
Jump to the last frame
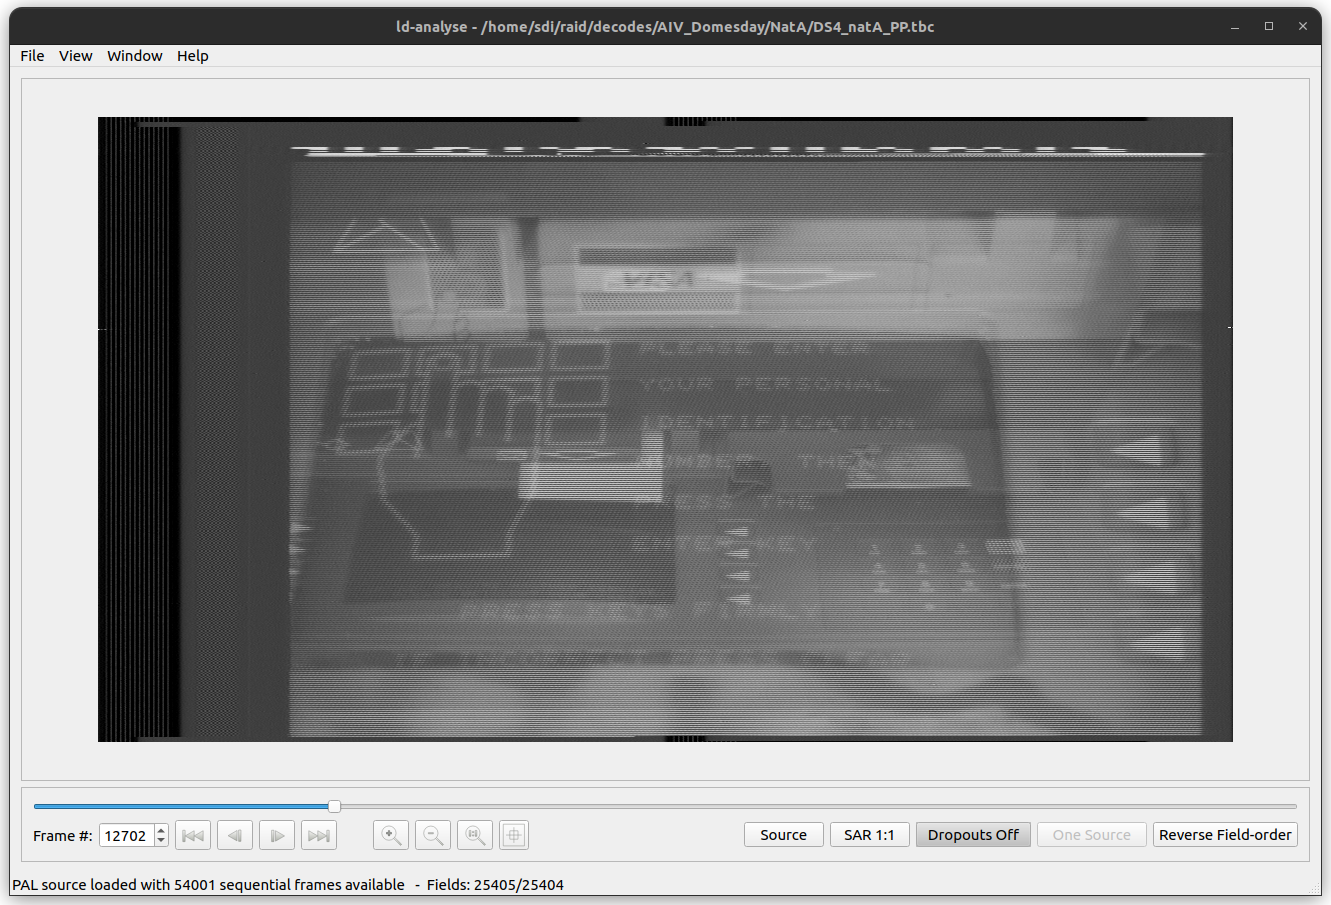319,835
